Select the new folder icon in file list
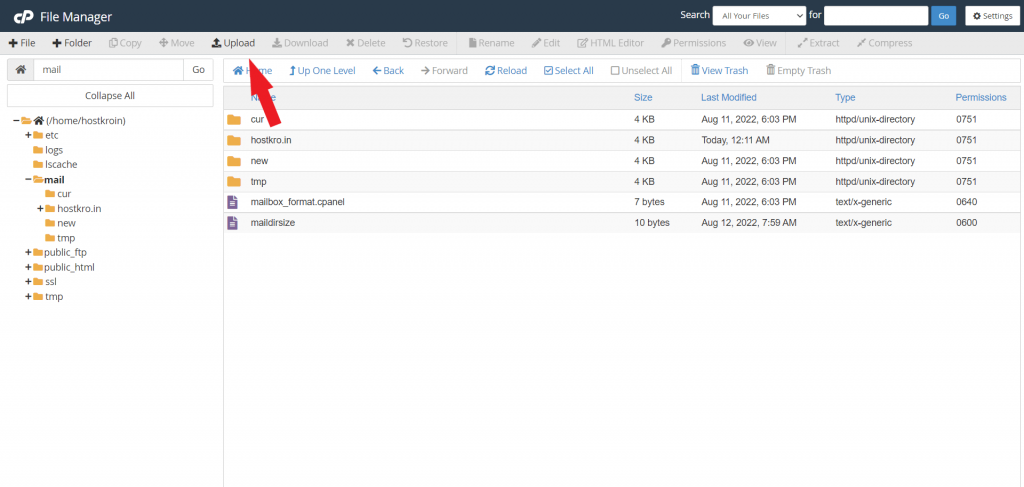The height and width of the screenshot is (487, 1024). (x=234, y=161)
